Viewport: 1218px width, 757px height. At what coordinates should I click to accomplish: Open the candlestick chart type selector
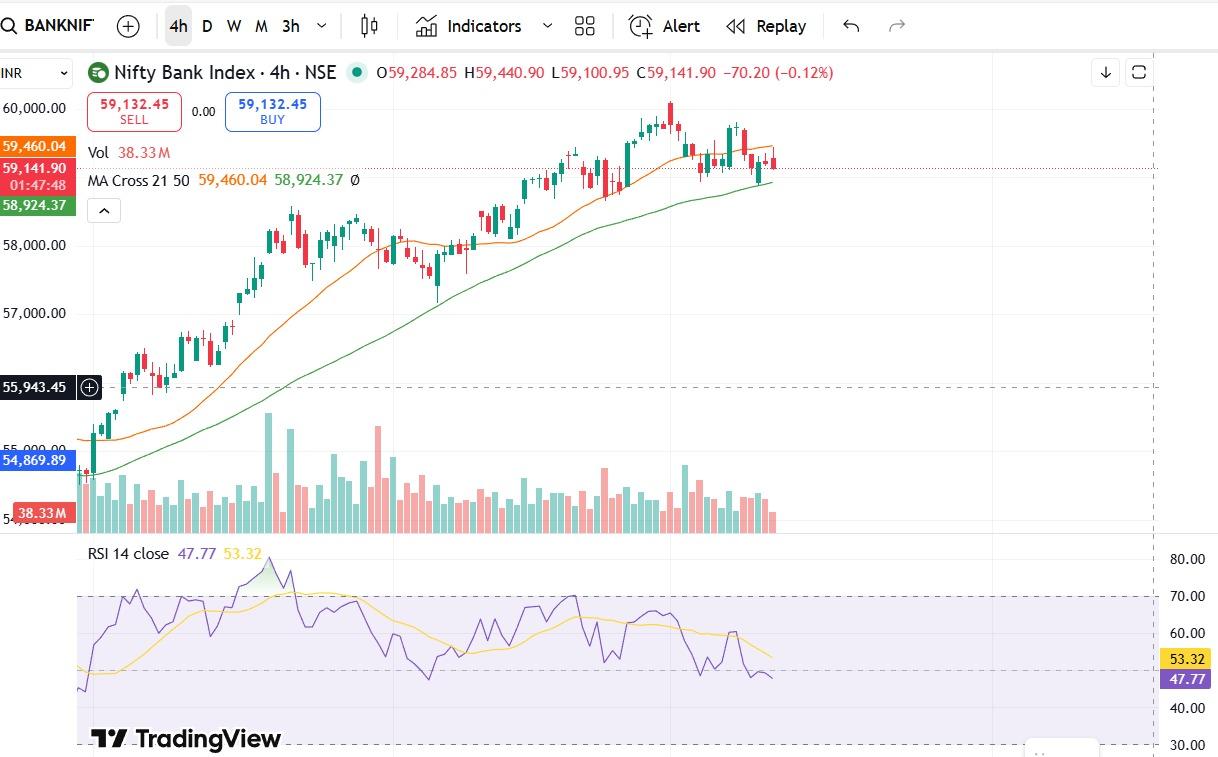point(369,26)
